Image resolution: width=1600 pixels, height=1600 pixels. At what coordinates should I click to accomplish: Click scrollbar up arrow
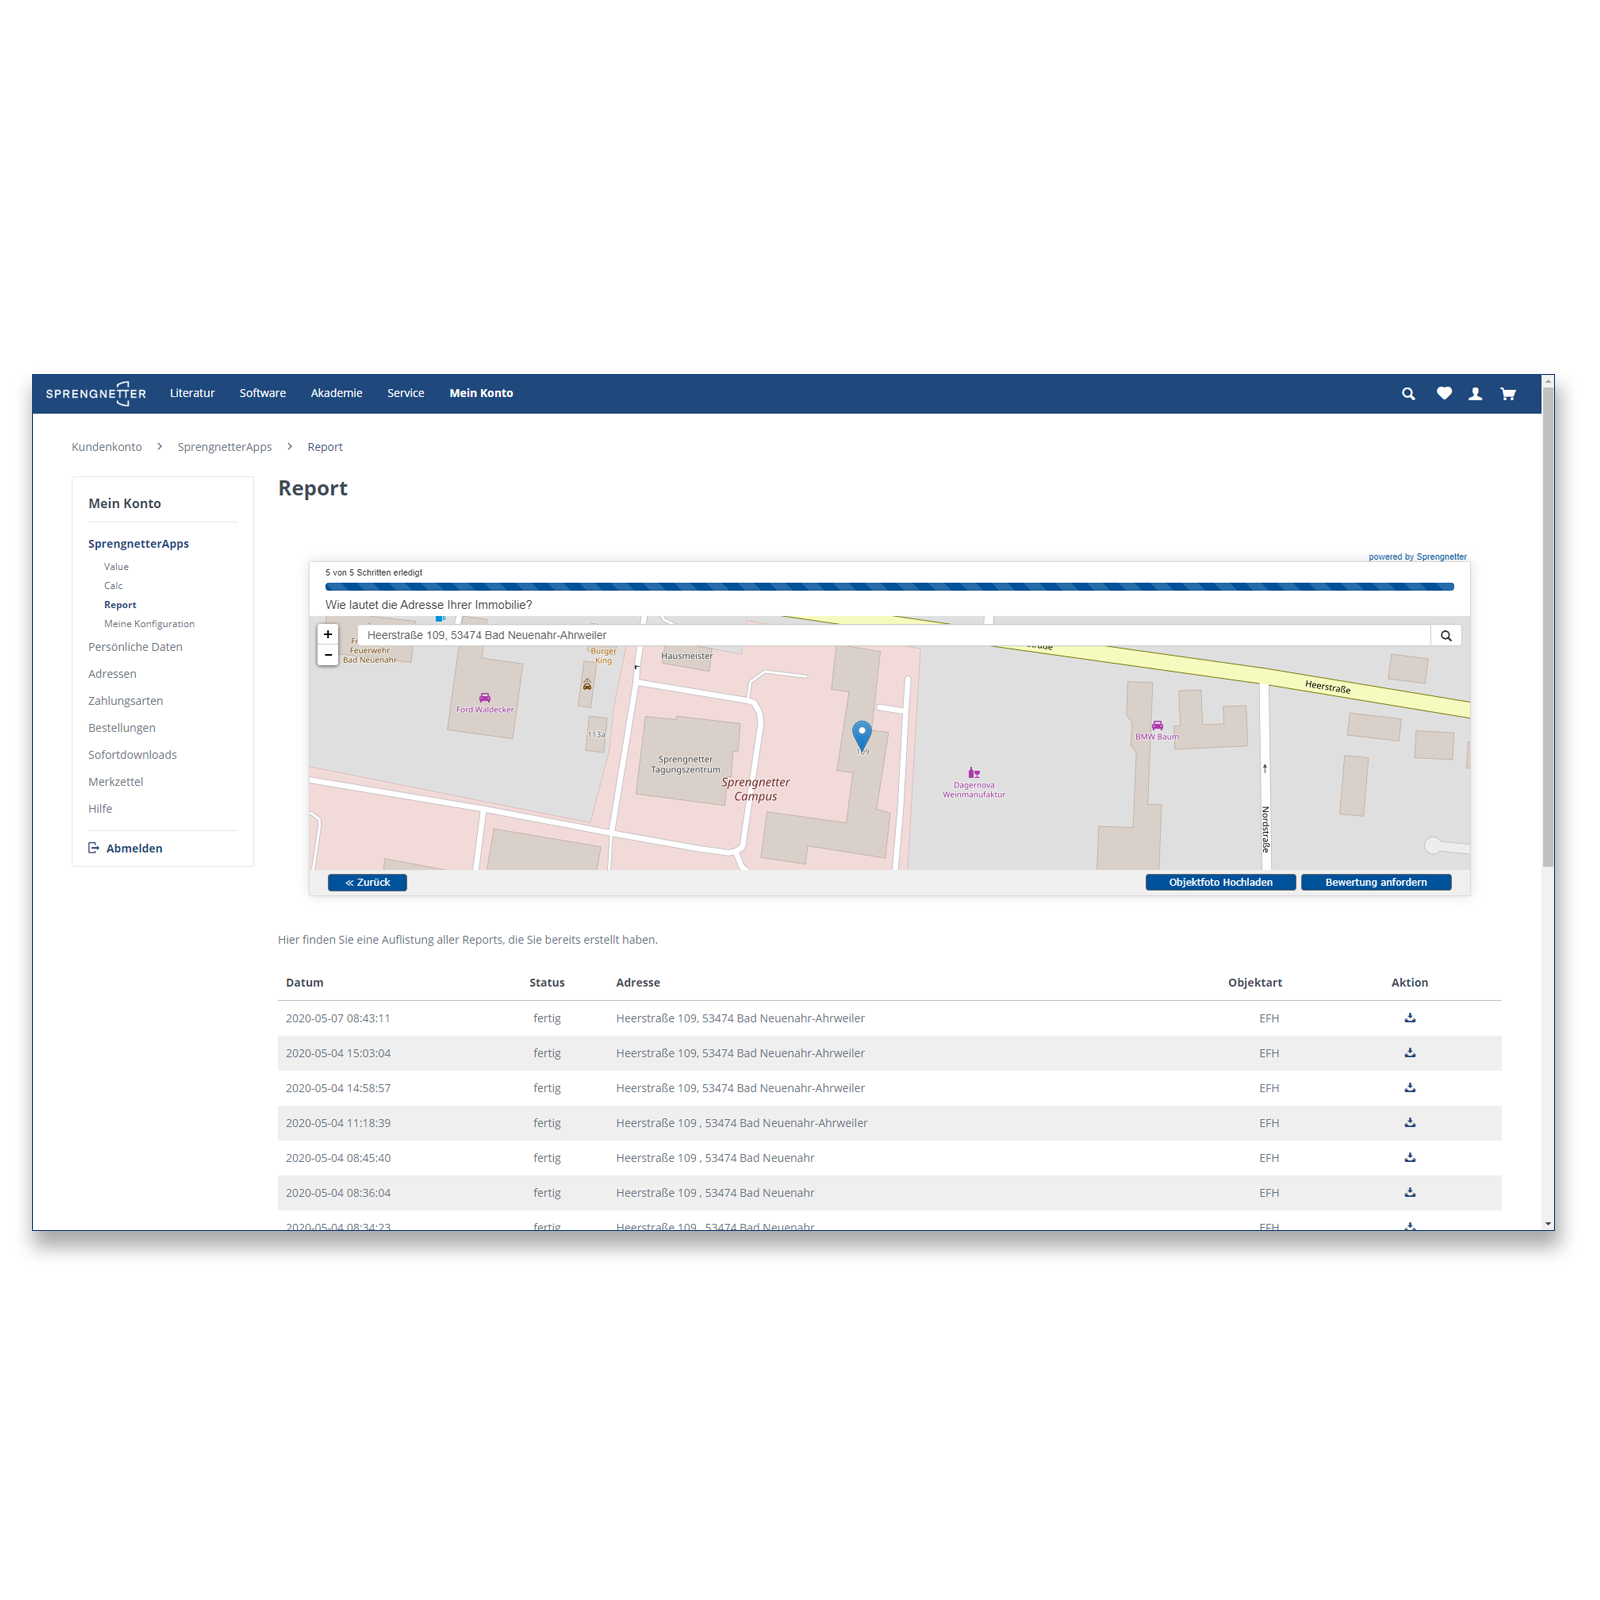coord(1548,381)
